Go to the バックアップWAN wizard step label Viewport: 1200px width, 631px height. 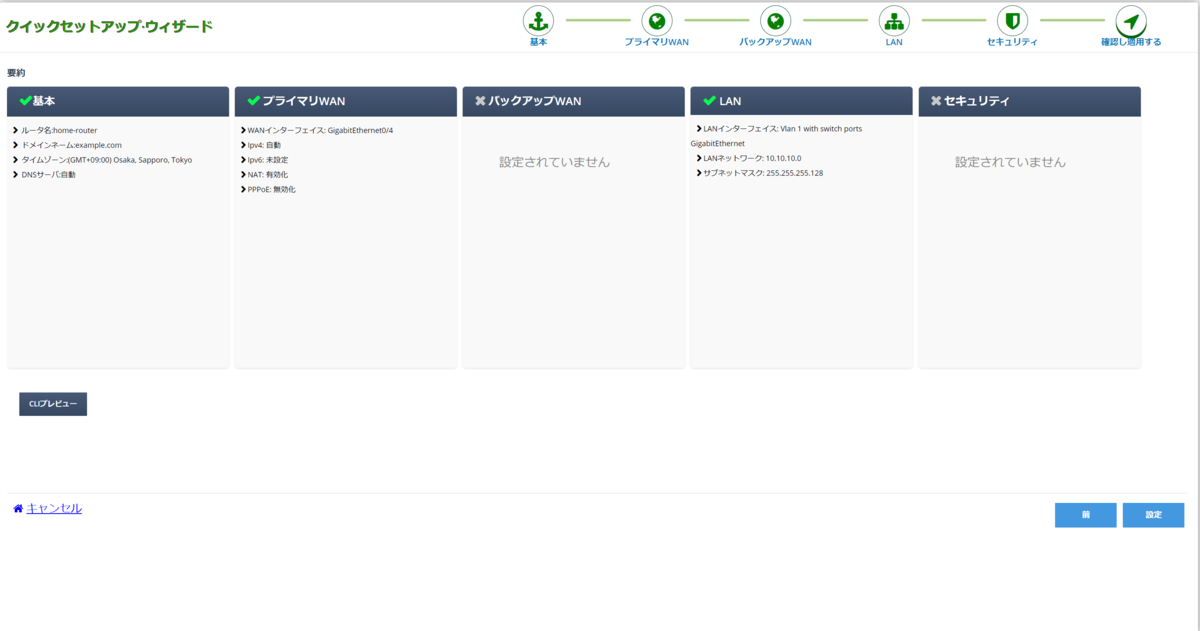[x=775, y=42]
